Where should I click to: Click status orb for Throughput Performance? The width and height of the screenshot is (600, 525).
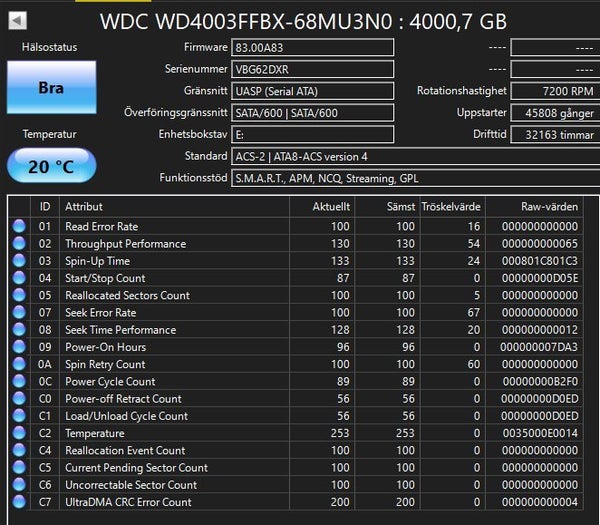(x=19, y=243)
